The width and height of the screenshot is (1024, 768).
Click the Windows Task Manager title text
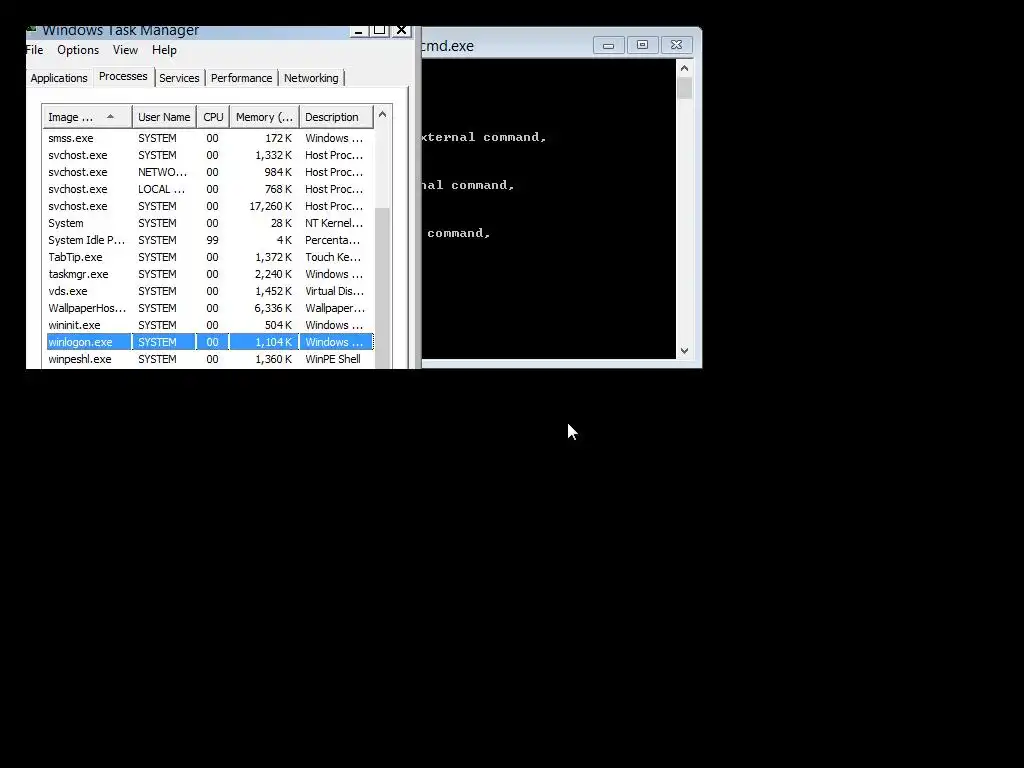point(121,31)
